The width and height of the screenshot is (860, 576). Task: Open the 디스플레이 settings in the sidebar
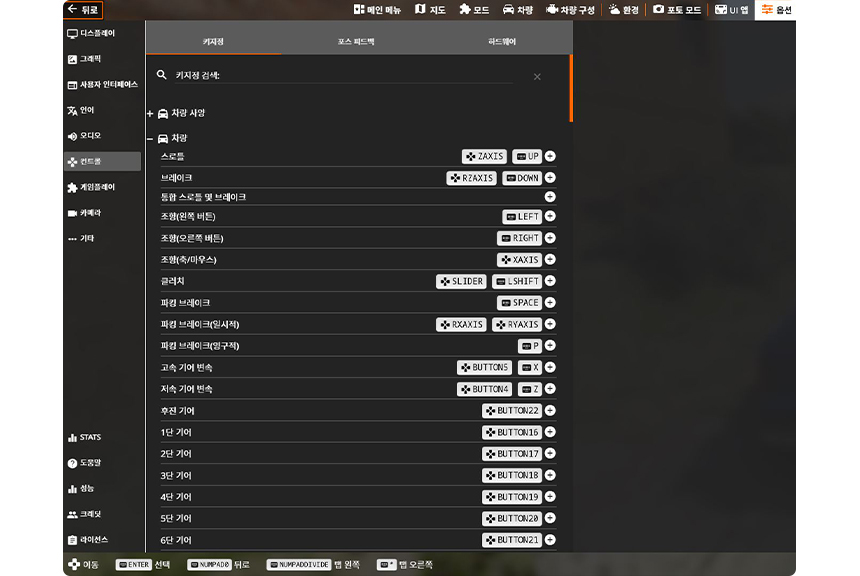[92, 34]
